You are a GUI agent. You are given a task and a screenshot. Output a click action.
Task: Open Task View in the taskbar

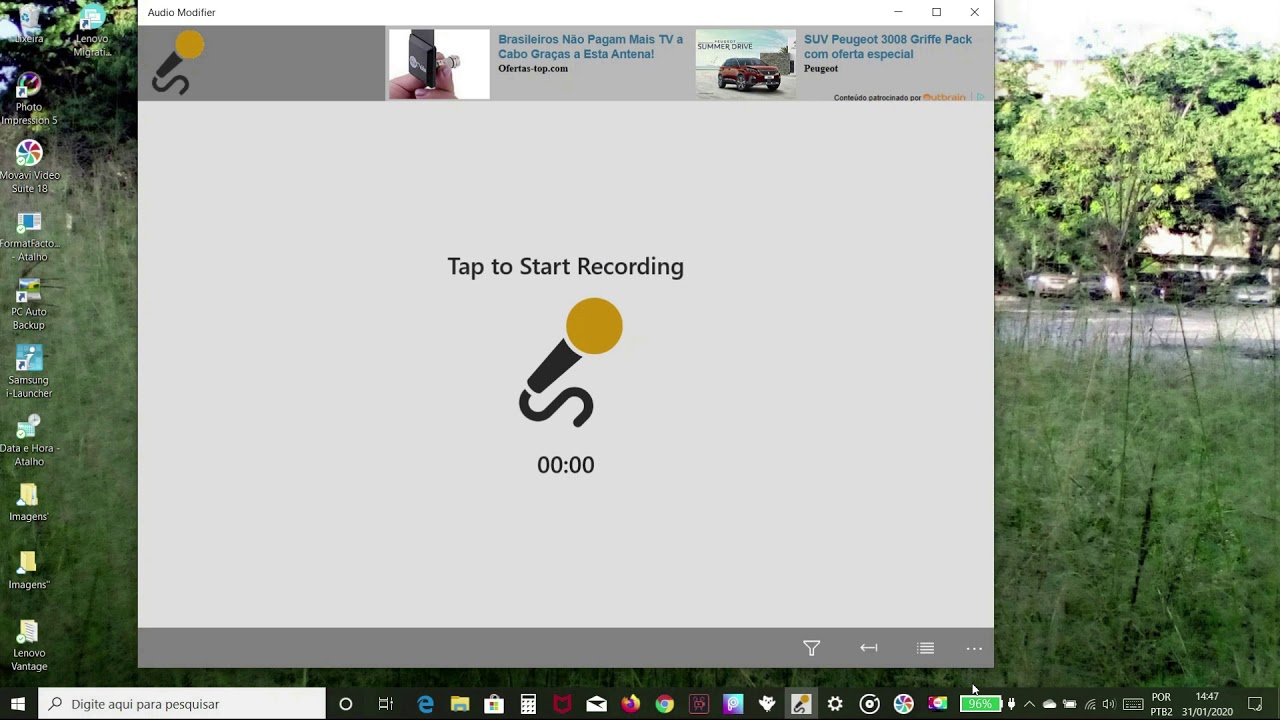(x=386, y=704)
